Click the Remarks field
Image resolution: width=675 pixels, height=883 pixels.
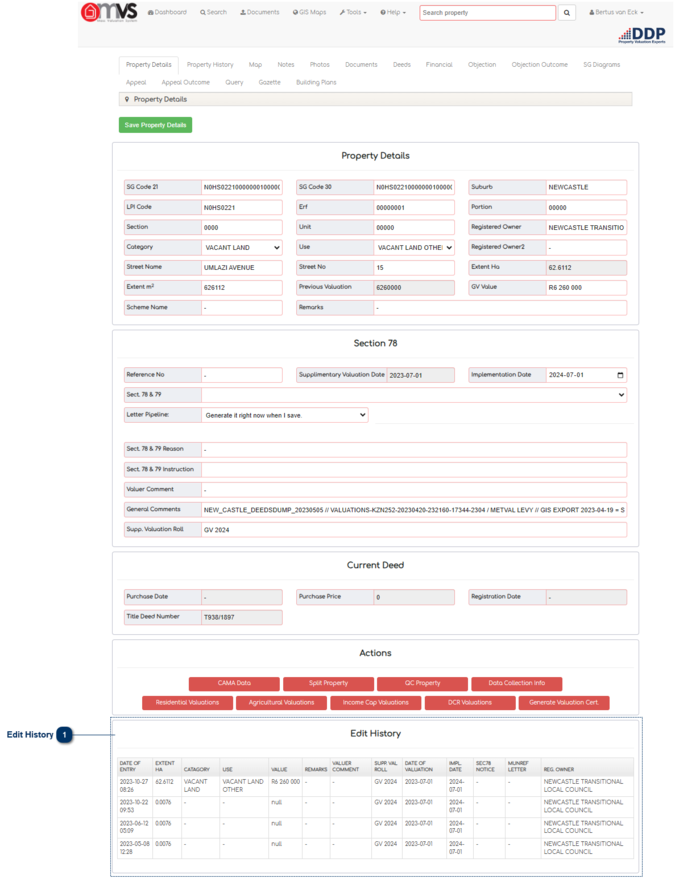[500, 308]
